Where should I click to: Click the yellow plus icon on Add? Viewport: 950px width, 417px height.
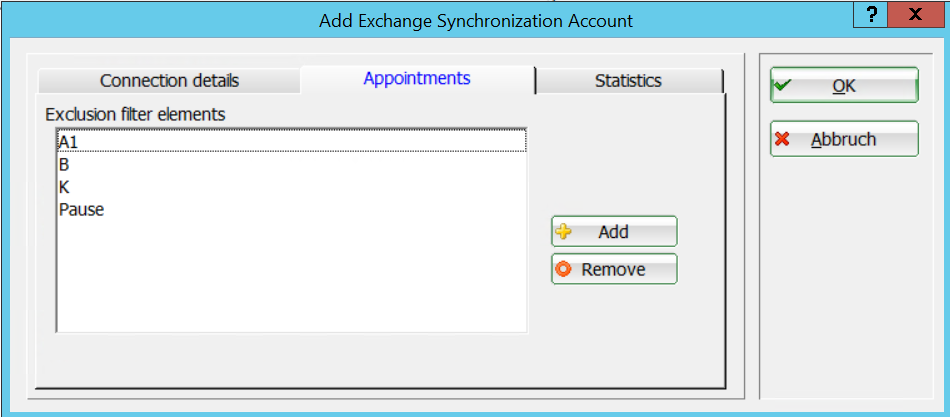point(563,232)
